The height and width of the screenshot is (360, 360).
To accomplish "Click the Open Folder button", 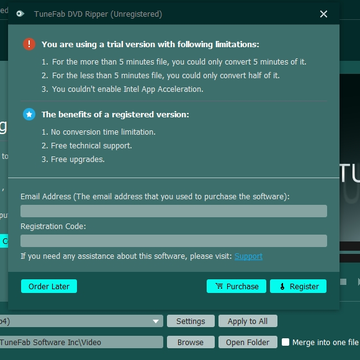I will (248, 342).
